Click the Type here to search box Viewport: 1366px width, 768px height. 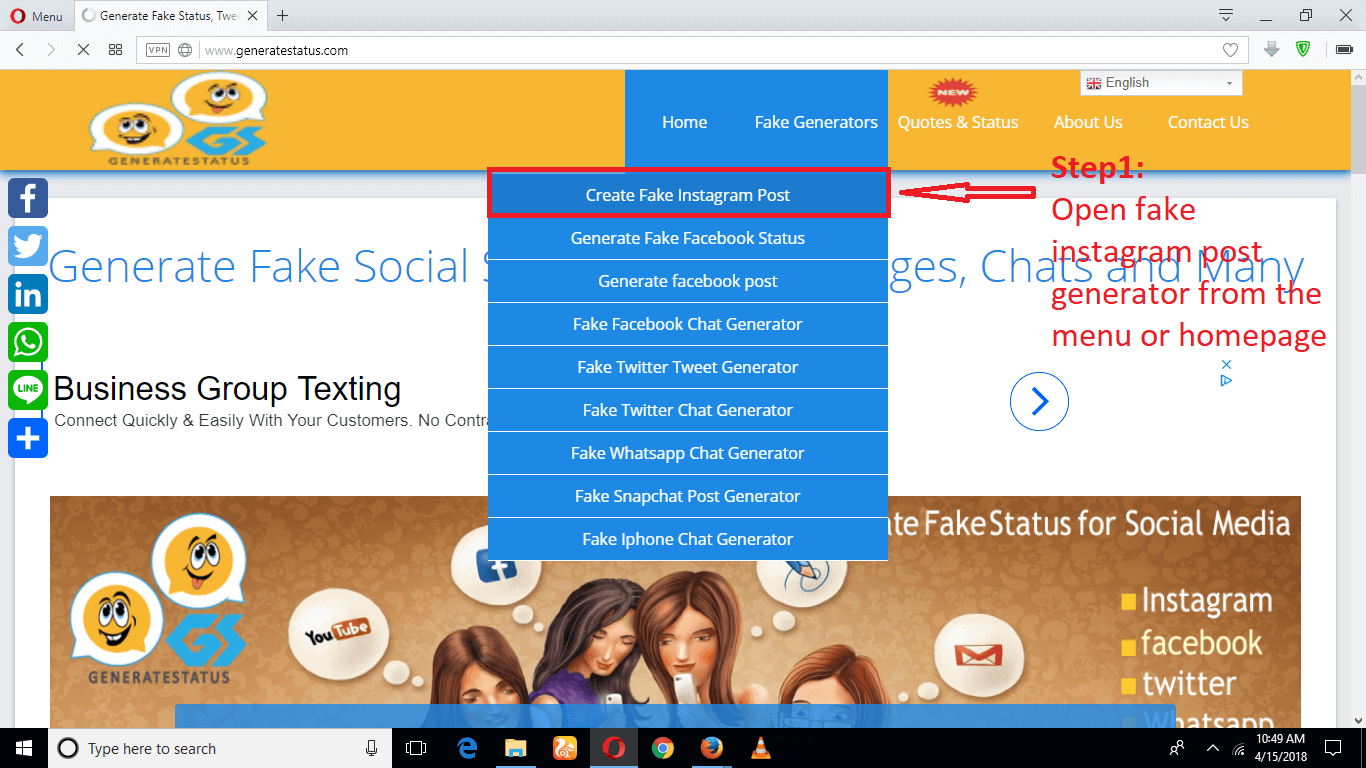point(220,748)
